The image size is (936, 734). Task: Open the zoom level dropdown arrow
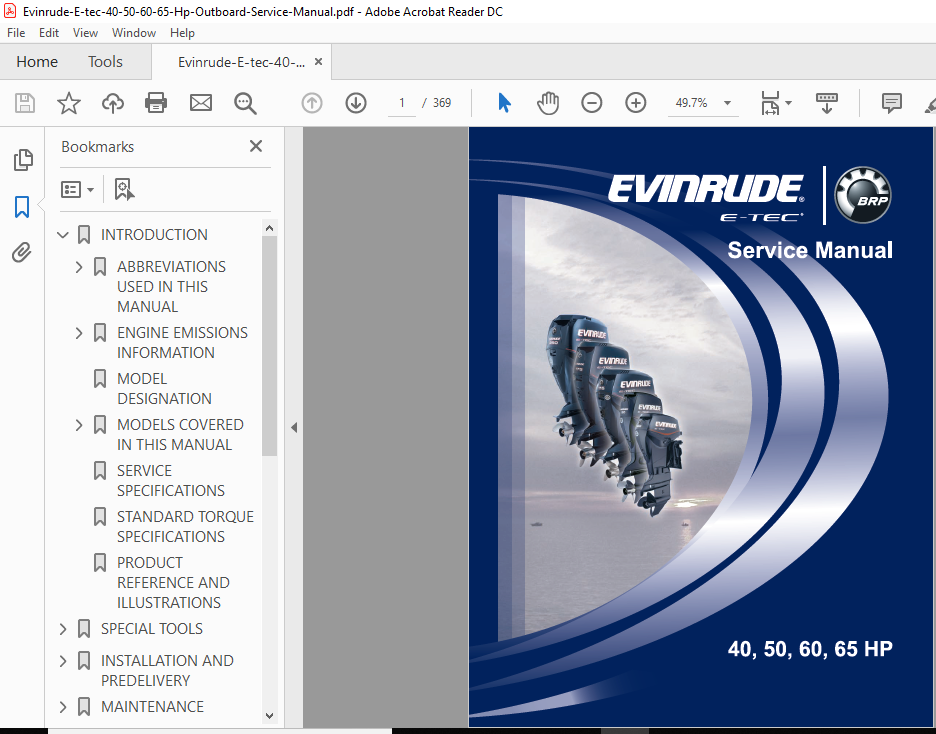pos(727,103)
